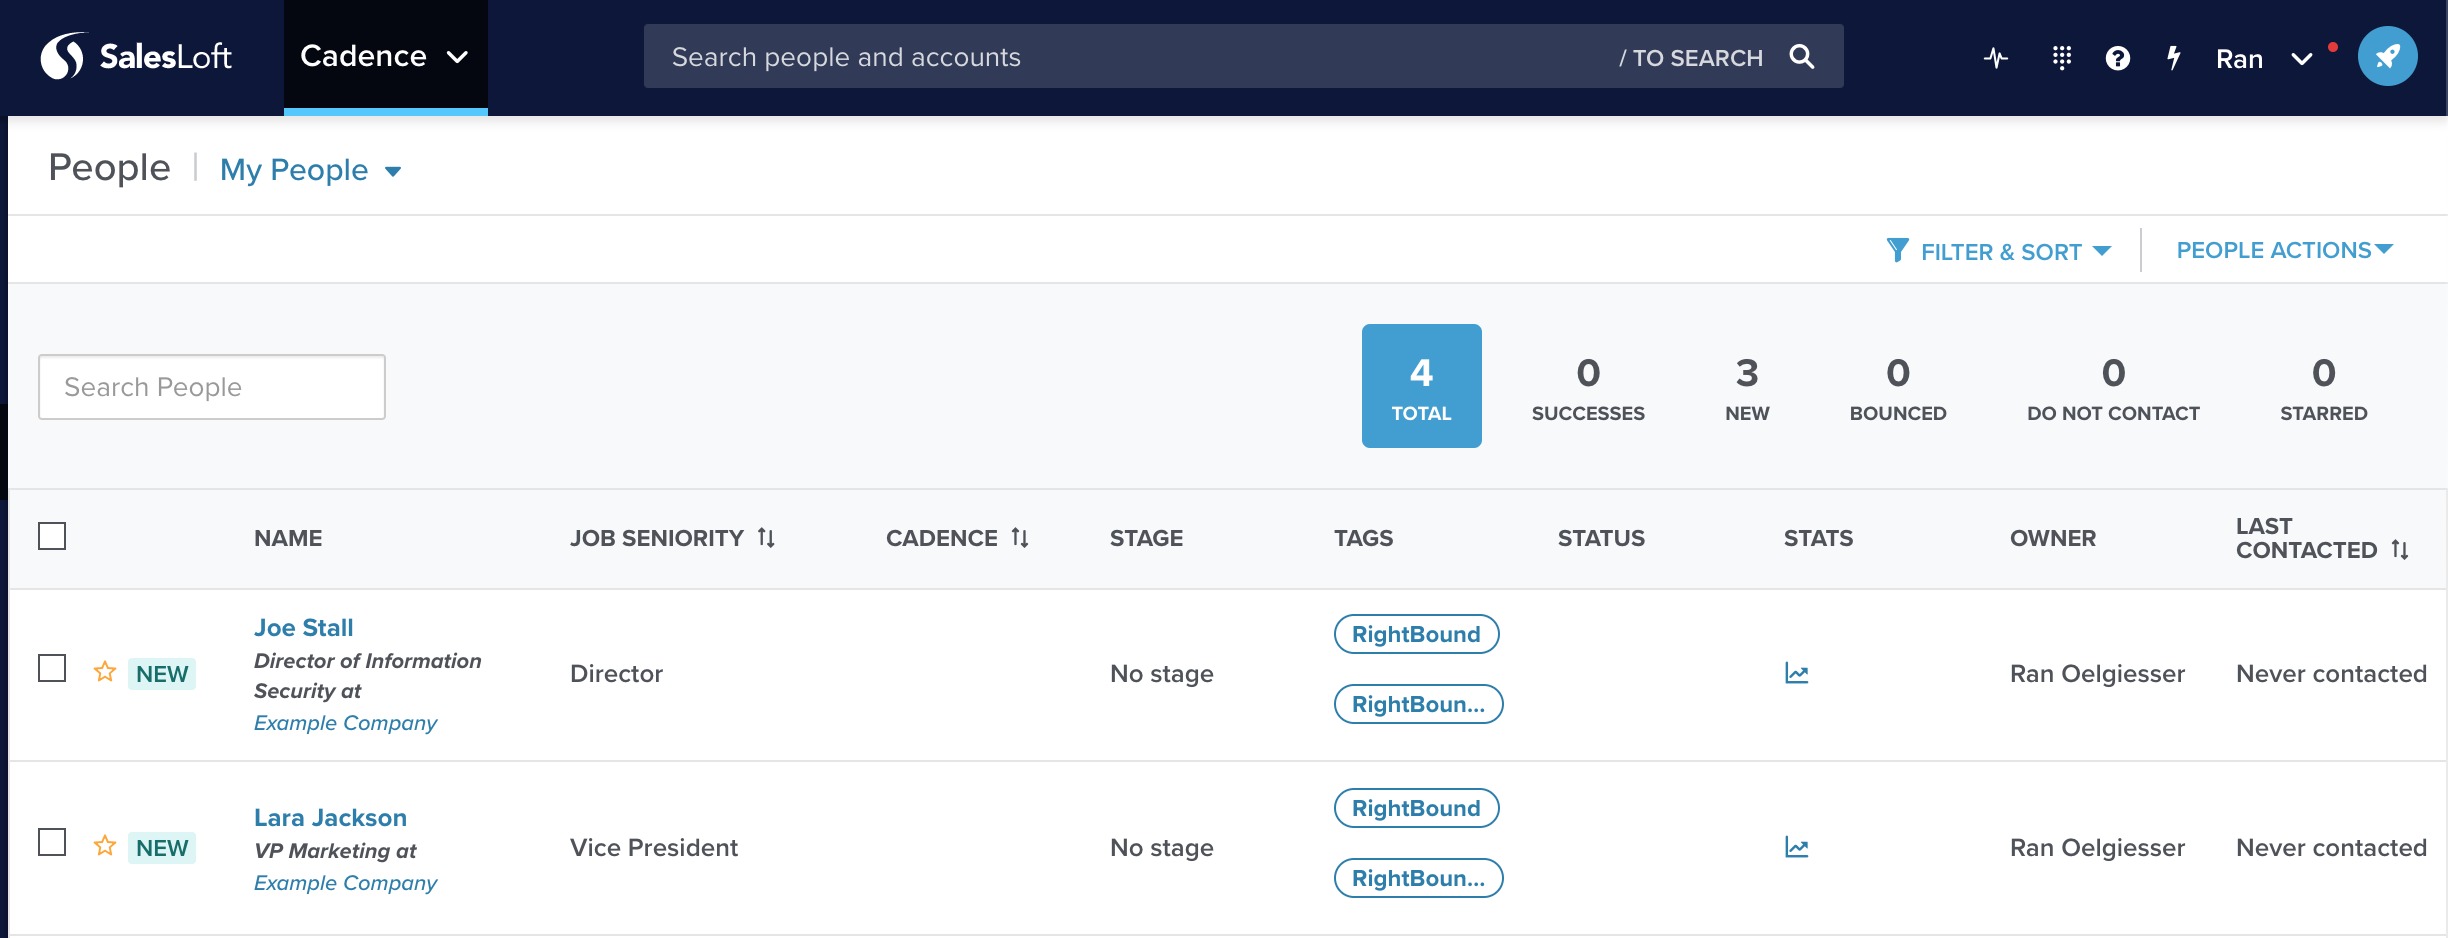Click the Tags column header

pyautogui.click(x=1363, y=538)
